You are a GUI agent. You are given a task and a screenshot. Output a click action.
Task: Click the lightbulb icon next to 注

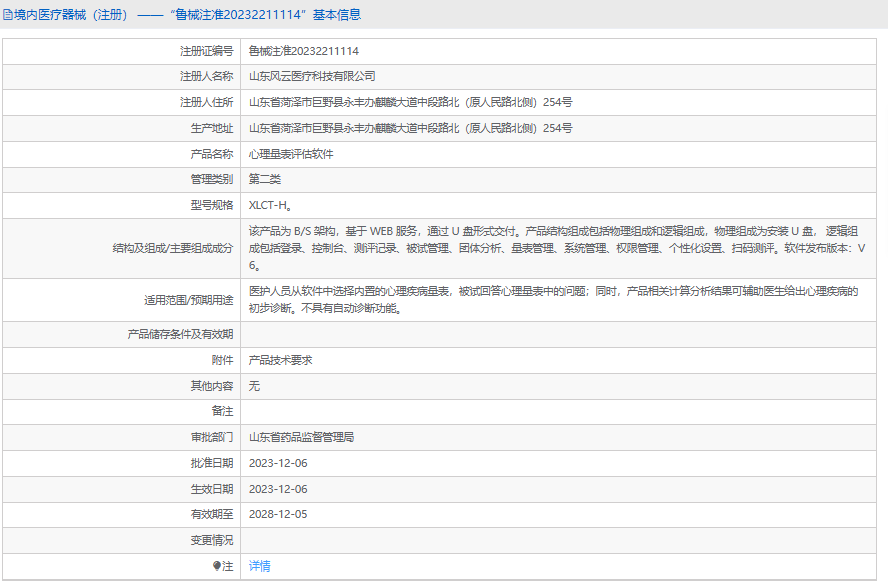coord(216,566)
